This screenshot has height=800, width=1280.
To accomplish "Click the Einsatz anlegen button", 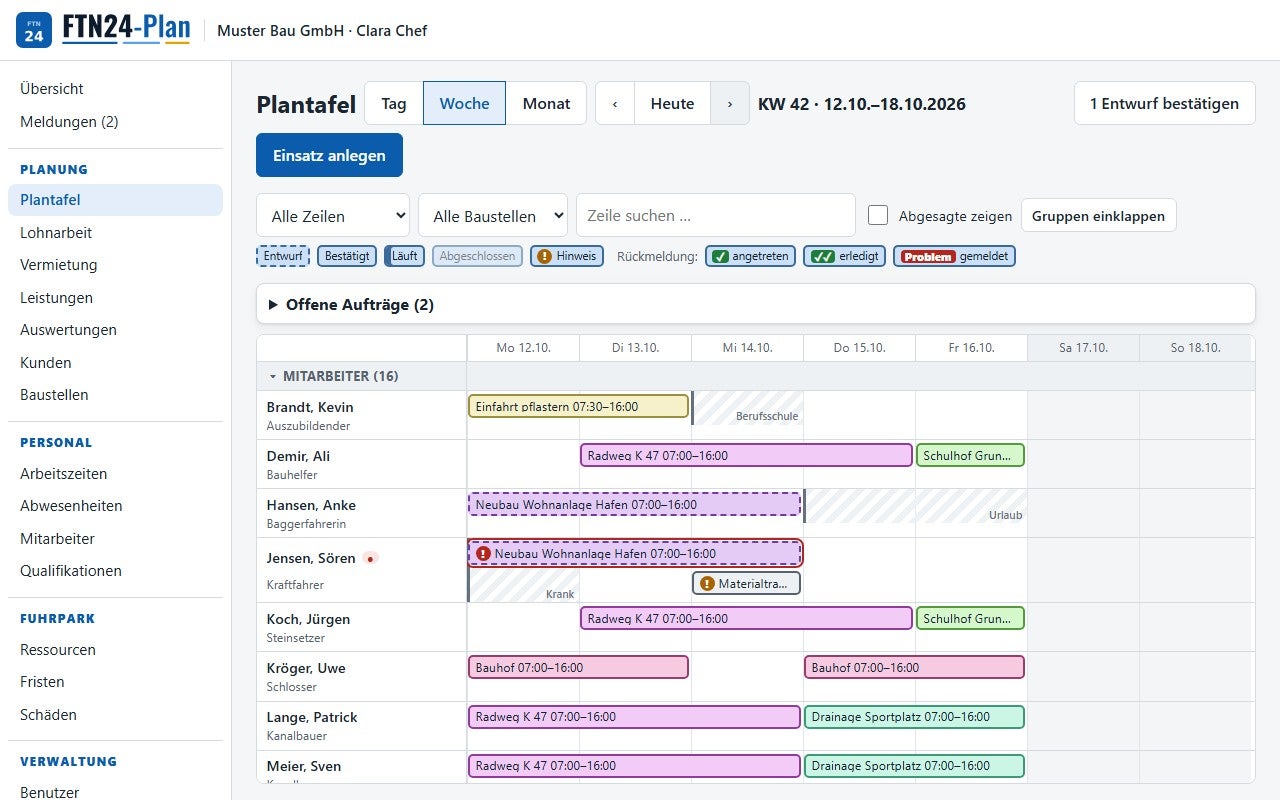I will point(329,155).
